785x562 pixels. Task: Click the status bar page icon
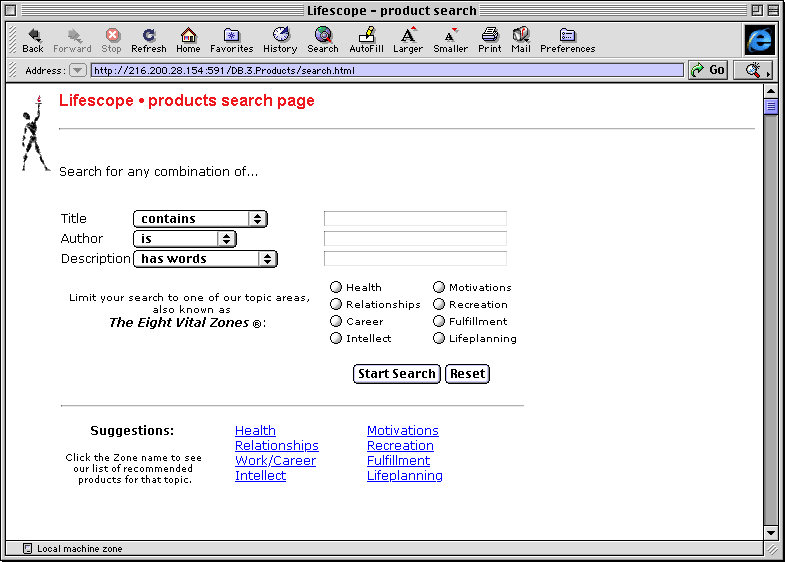(x=28, y=548)
